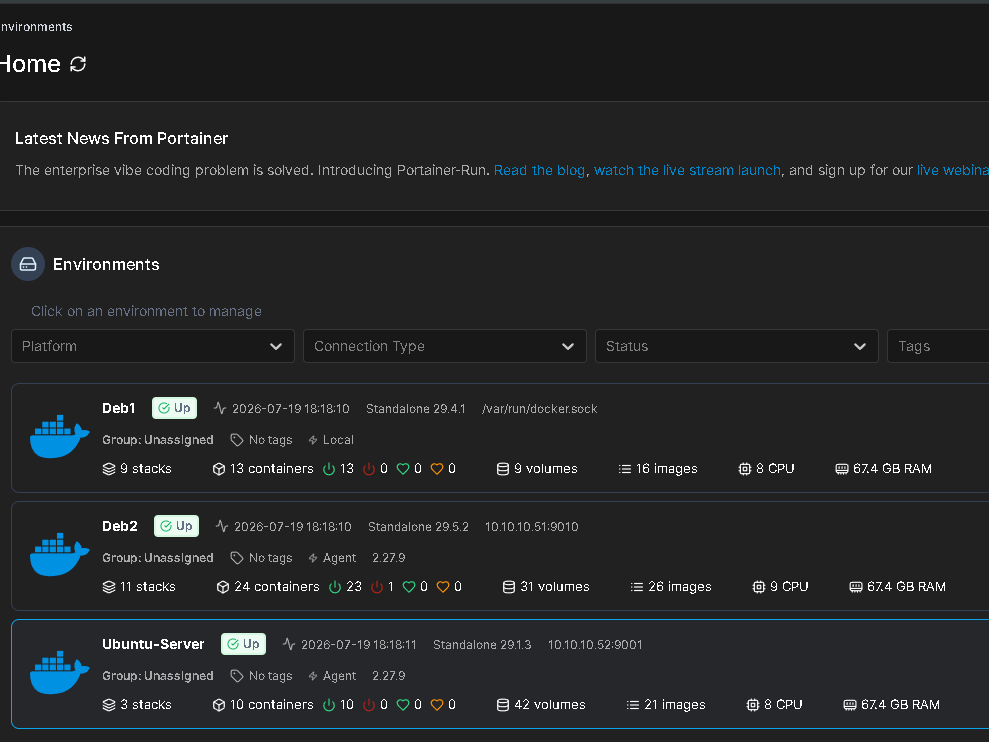Click the lightning icon beside Local for Deb1

(313, 440)
